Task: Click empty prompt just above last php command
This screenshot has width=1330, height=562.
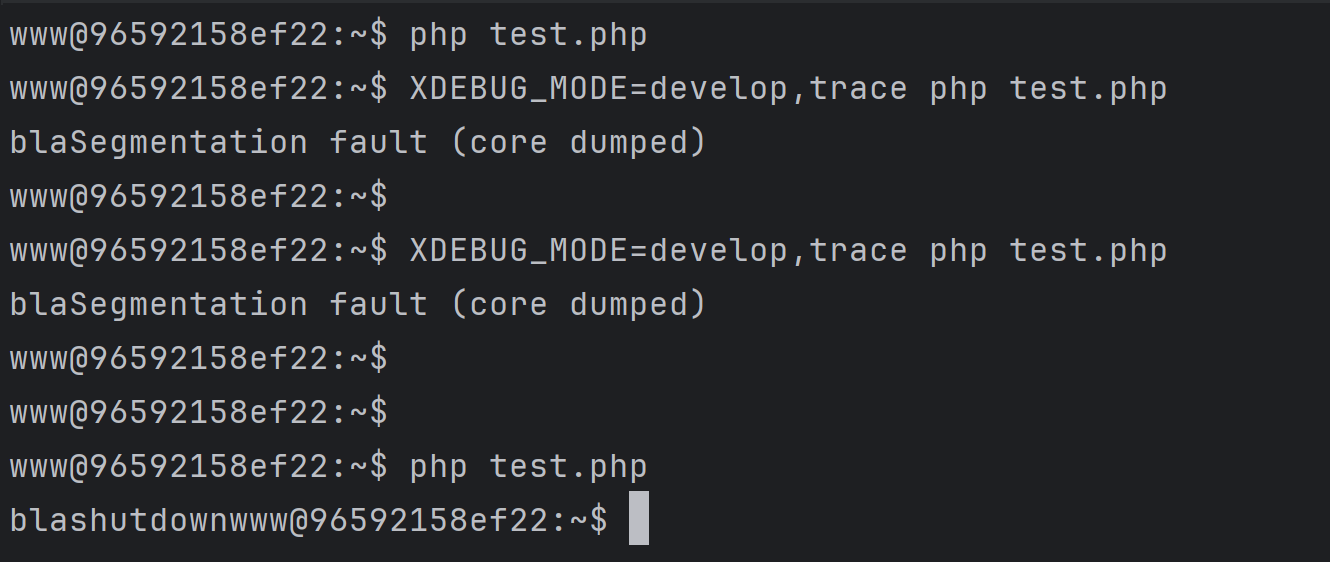Action: [x=198, y=413]
